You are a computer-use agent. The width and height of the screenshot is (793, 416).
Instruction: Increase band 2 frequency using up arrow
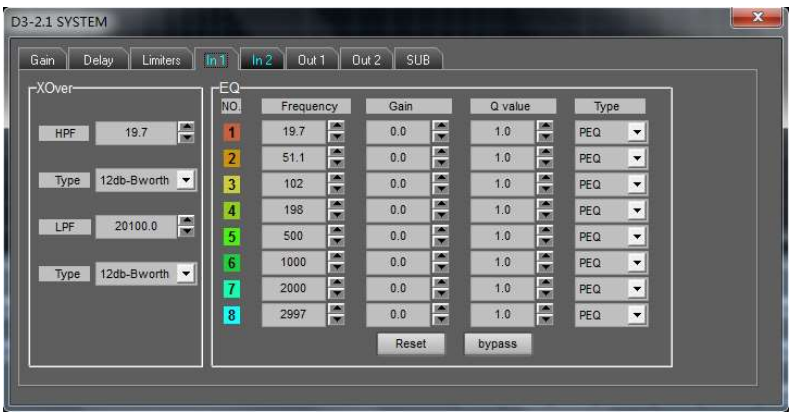tap(336, 152)
